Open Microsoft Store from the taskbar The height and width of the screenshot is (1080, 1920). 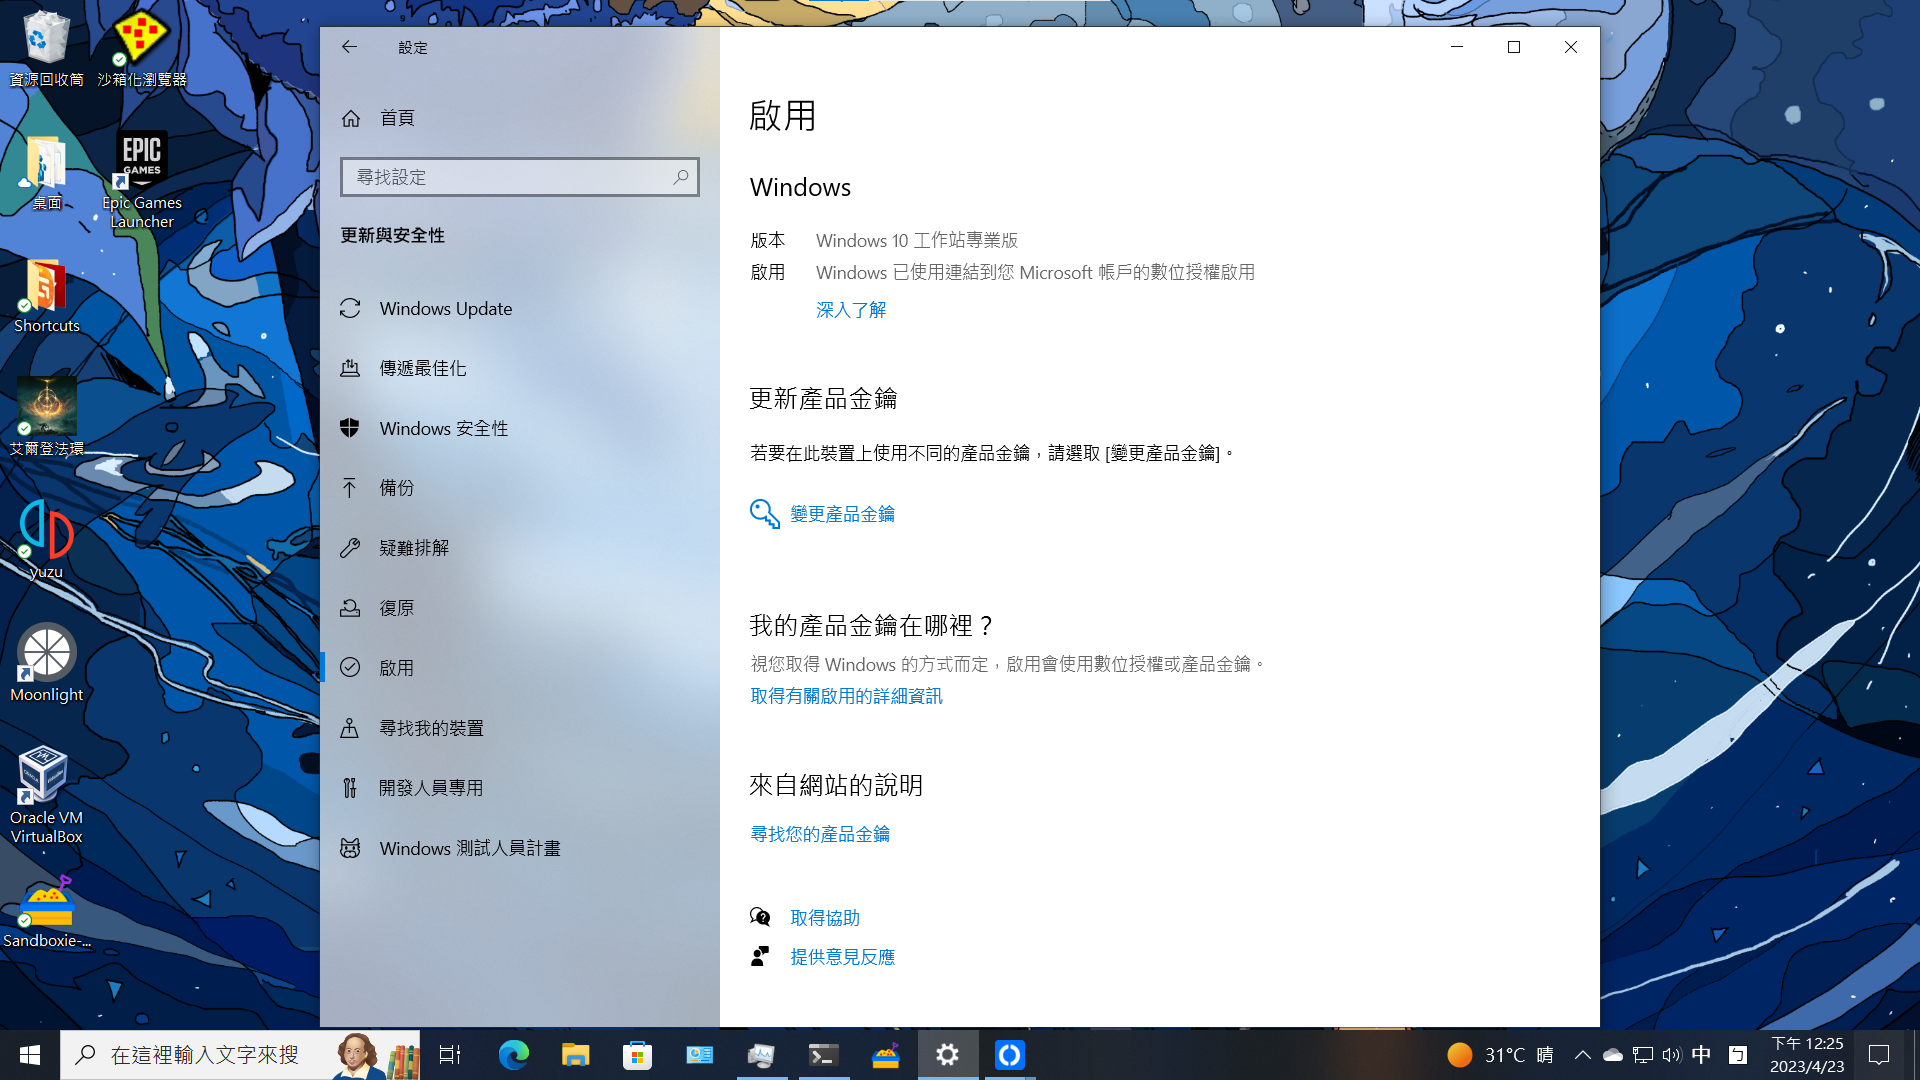click(637, 1055)
